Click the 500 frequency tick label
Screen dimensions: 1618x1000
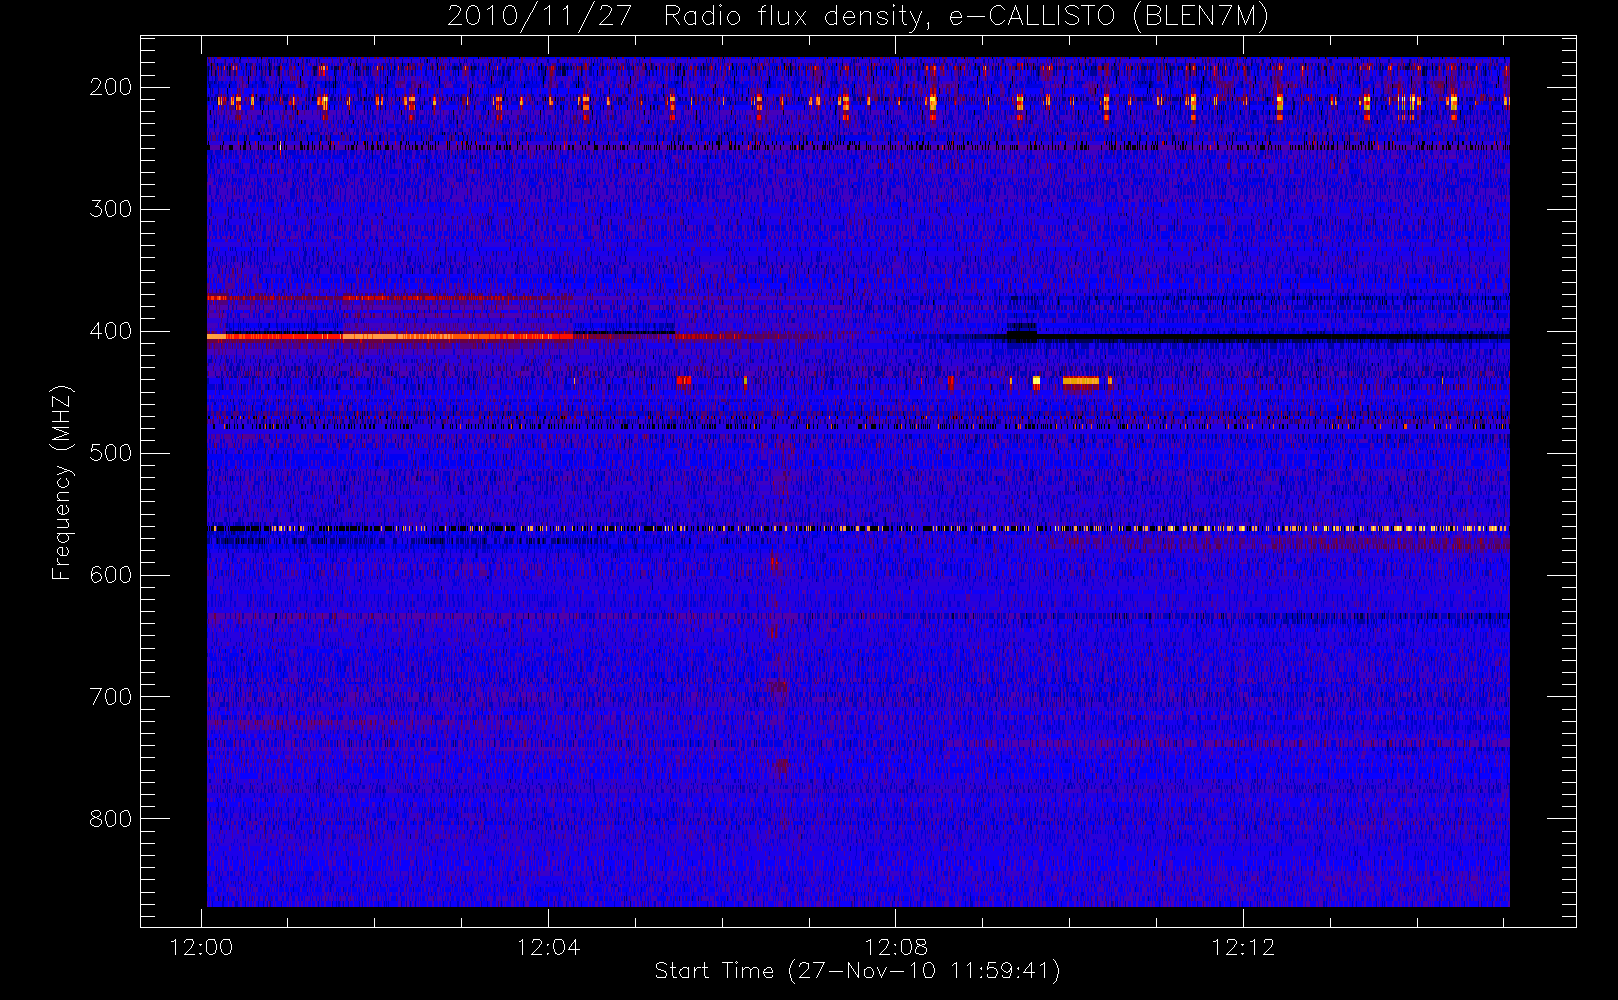pos(111,453)
